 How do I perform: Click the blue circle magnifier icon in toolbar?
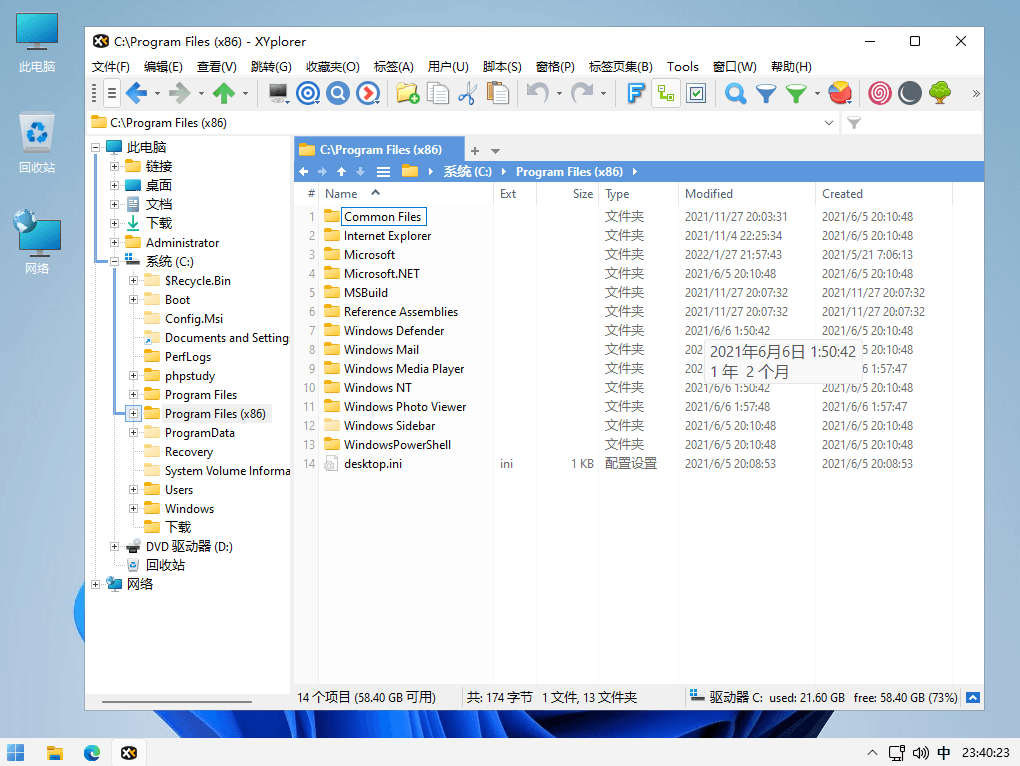click(x=338, y=94)
